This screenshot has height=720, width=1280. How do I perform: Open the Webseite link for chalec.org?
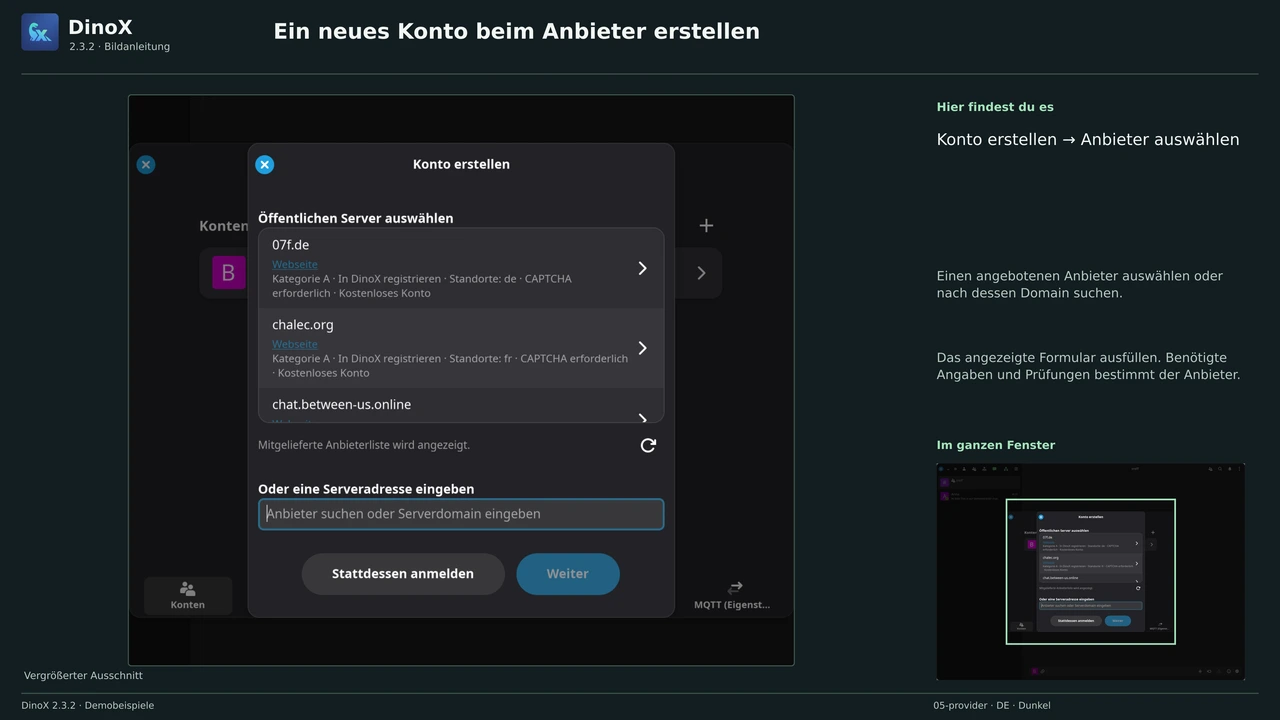coord(295,345)
